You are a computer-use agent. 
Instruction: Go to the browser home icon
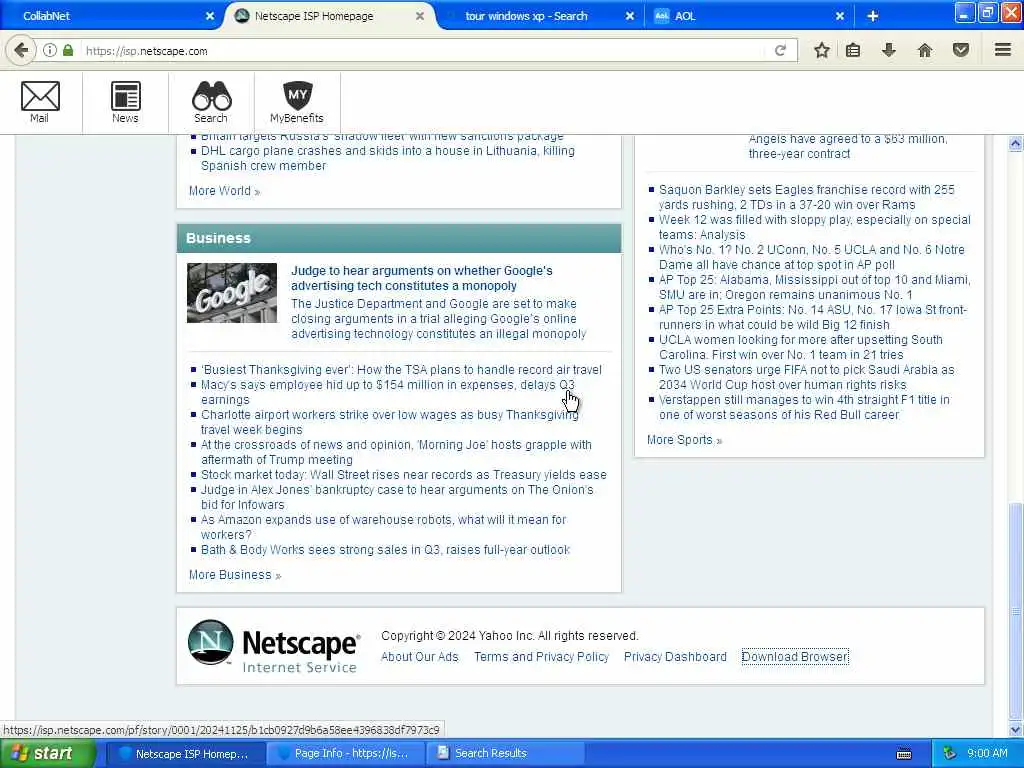[x=924, y=50]
